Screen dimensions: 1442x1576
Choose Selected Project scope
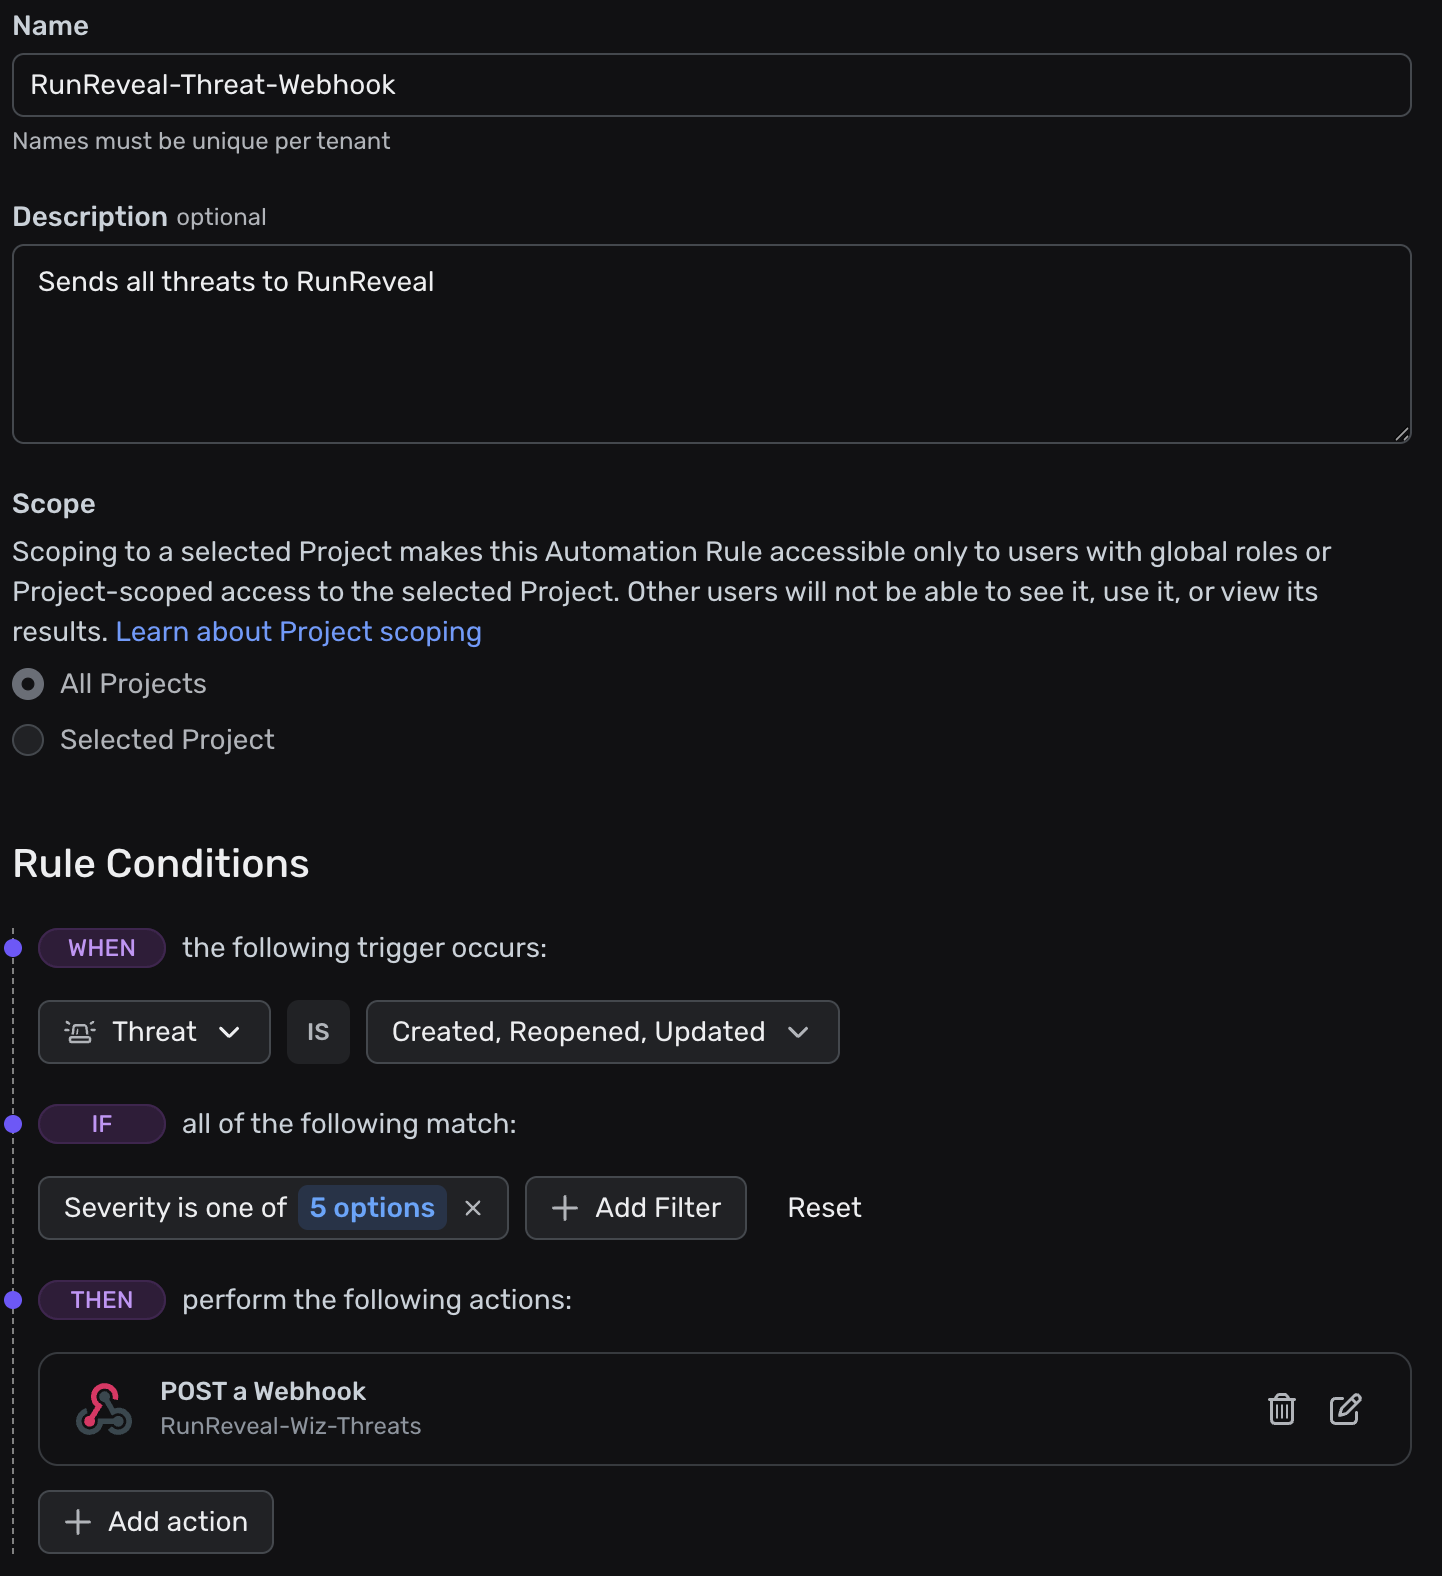[x=28, y=740]
